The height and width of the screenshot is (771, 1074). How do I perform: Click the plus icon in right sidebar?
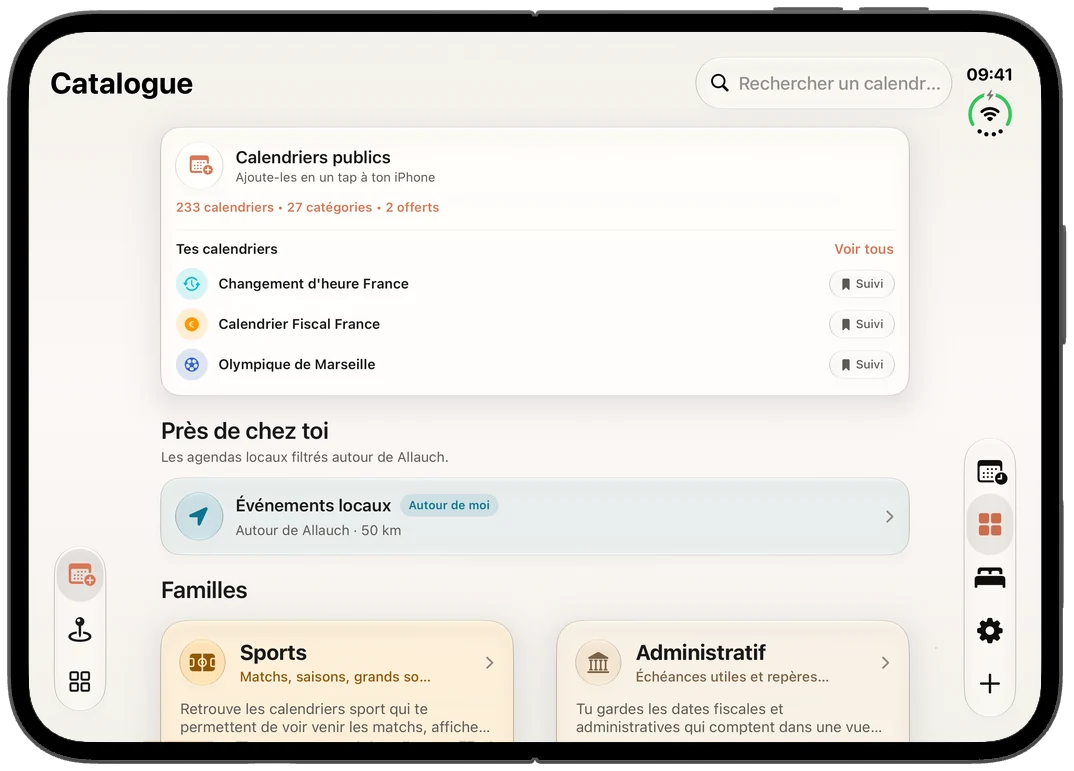click(990, 683)
